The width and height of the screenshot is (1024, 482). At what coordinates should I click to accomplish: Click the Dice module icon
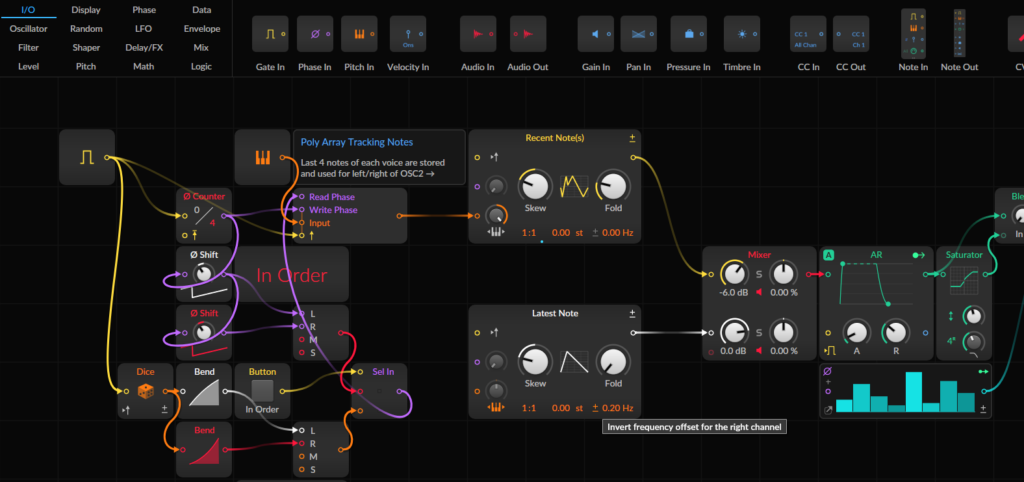click(145, 392)
